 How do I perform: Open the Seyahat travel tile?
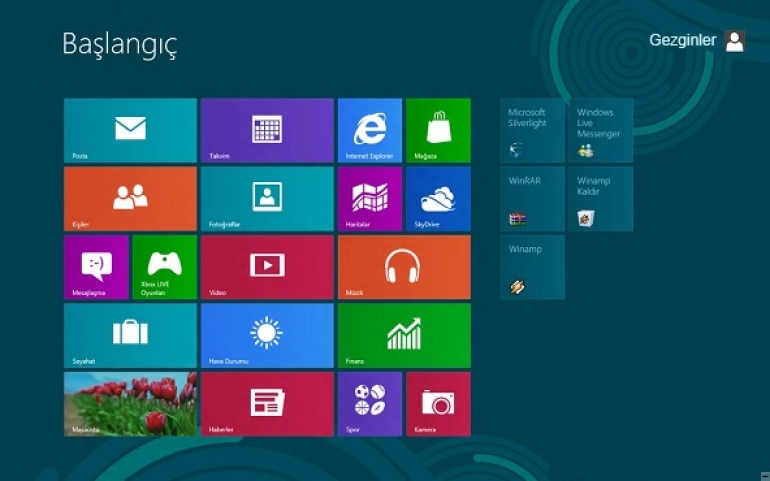[130, 336]
